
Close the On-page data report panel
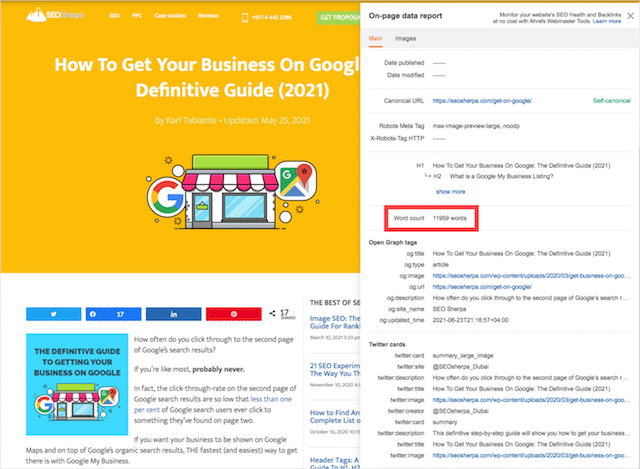click(x=631, y=16)
